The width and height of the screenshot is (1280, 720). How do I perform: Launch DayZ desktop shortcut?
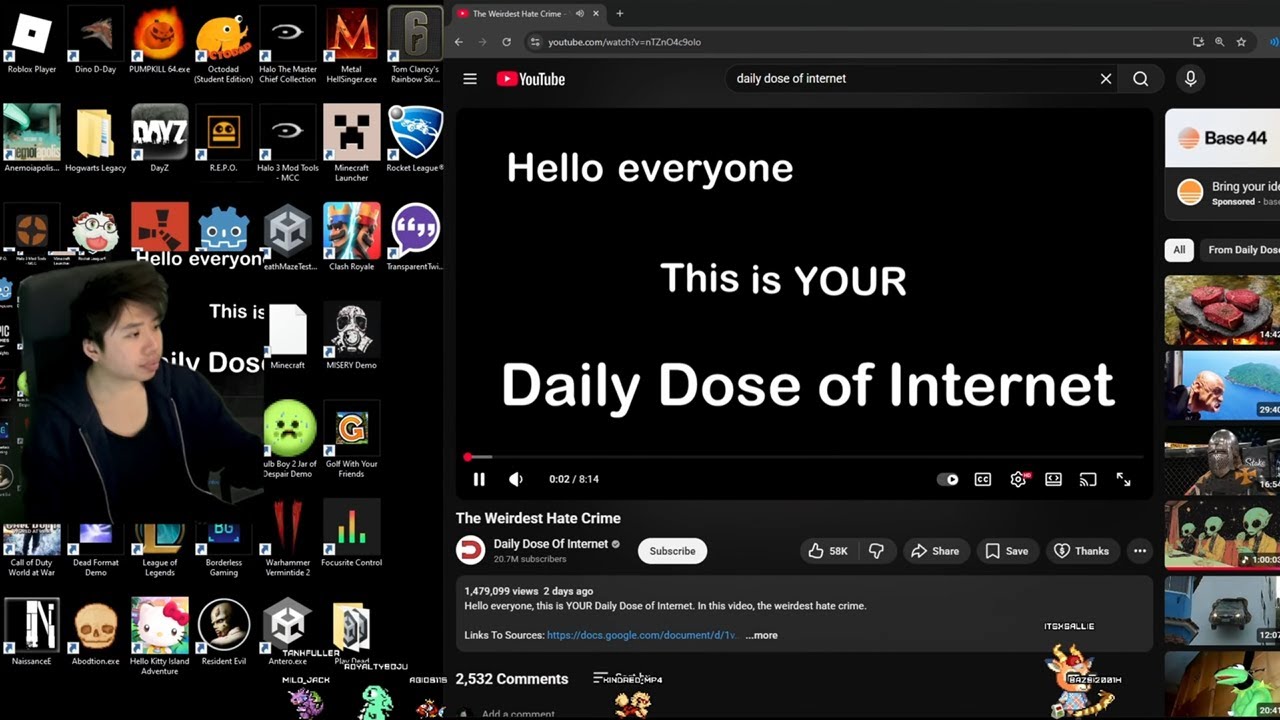(160, 138)
